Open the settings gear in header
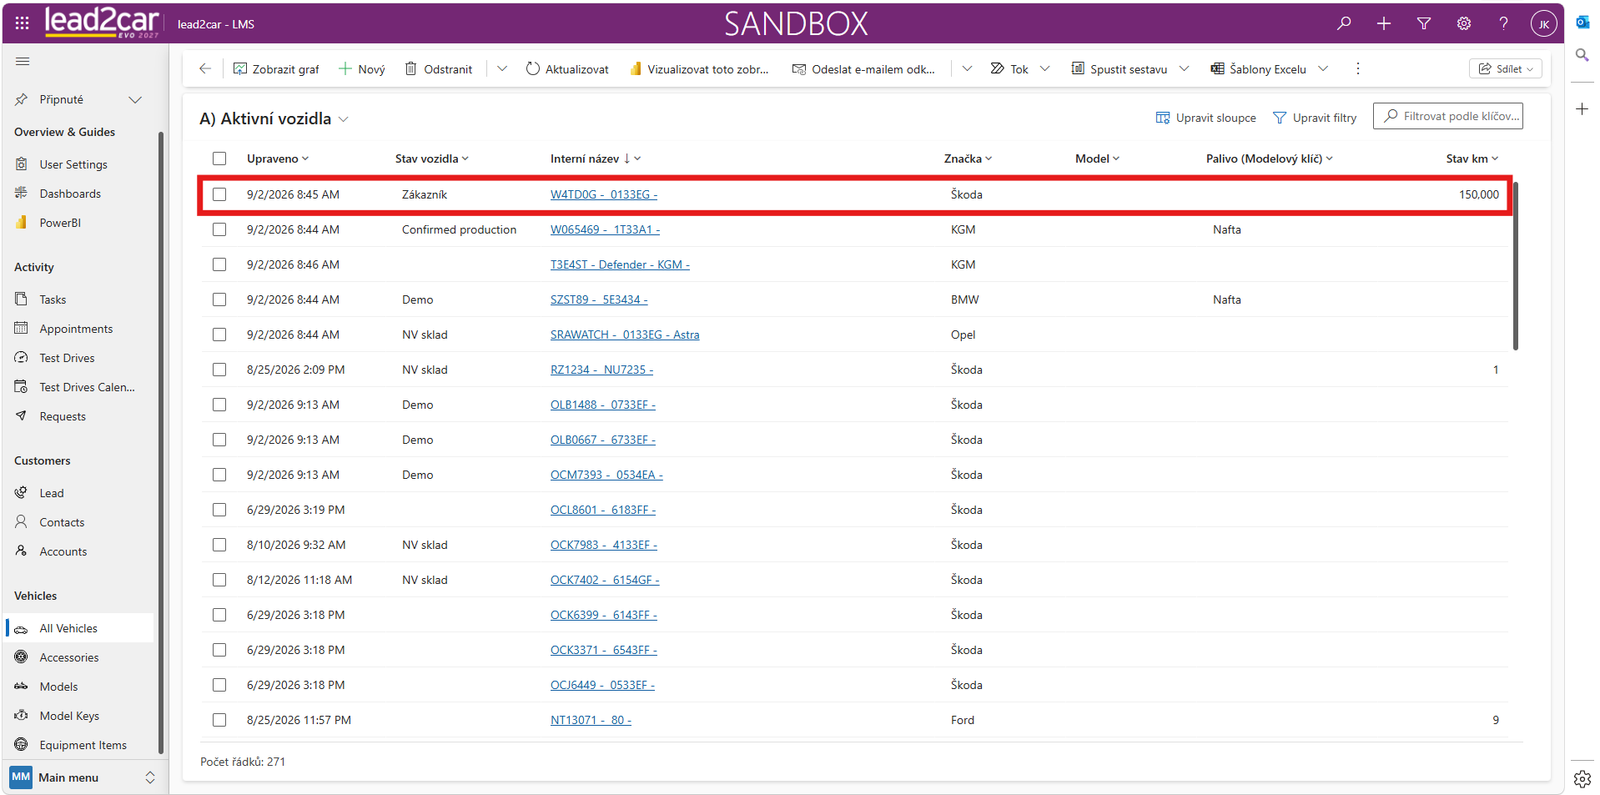The image size is (1600, 795). 1464,23
